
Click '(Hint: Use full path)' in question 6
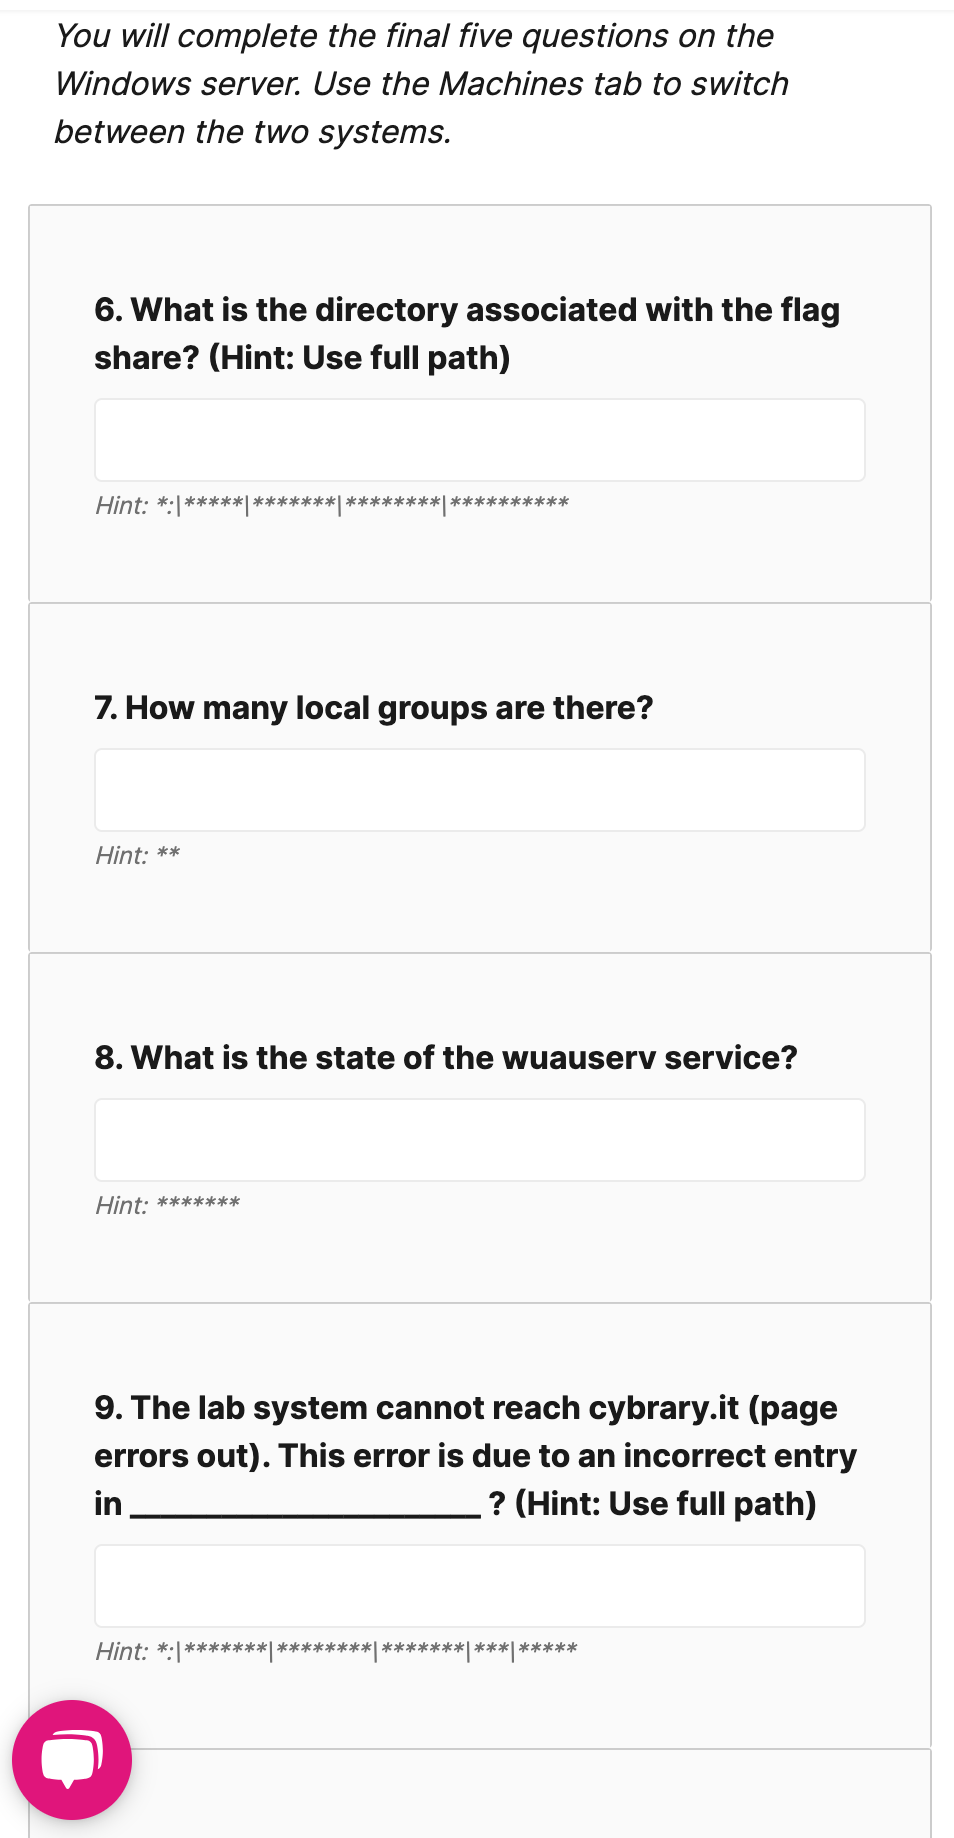tap(359, 358)
